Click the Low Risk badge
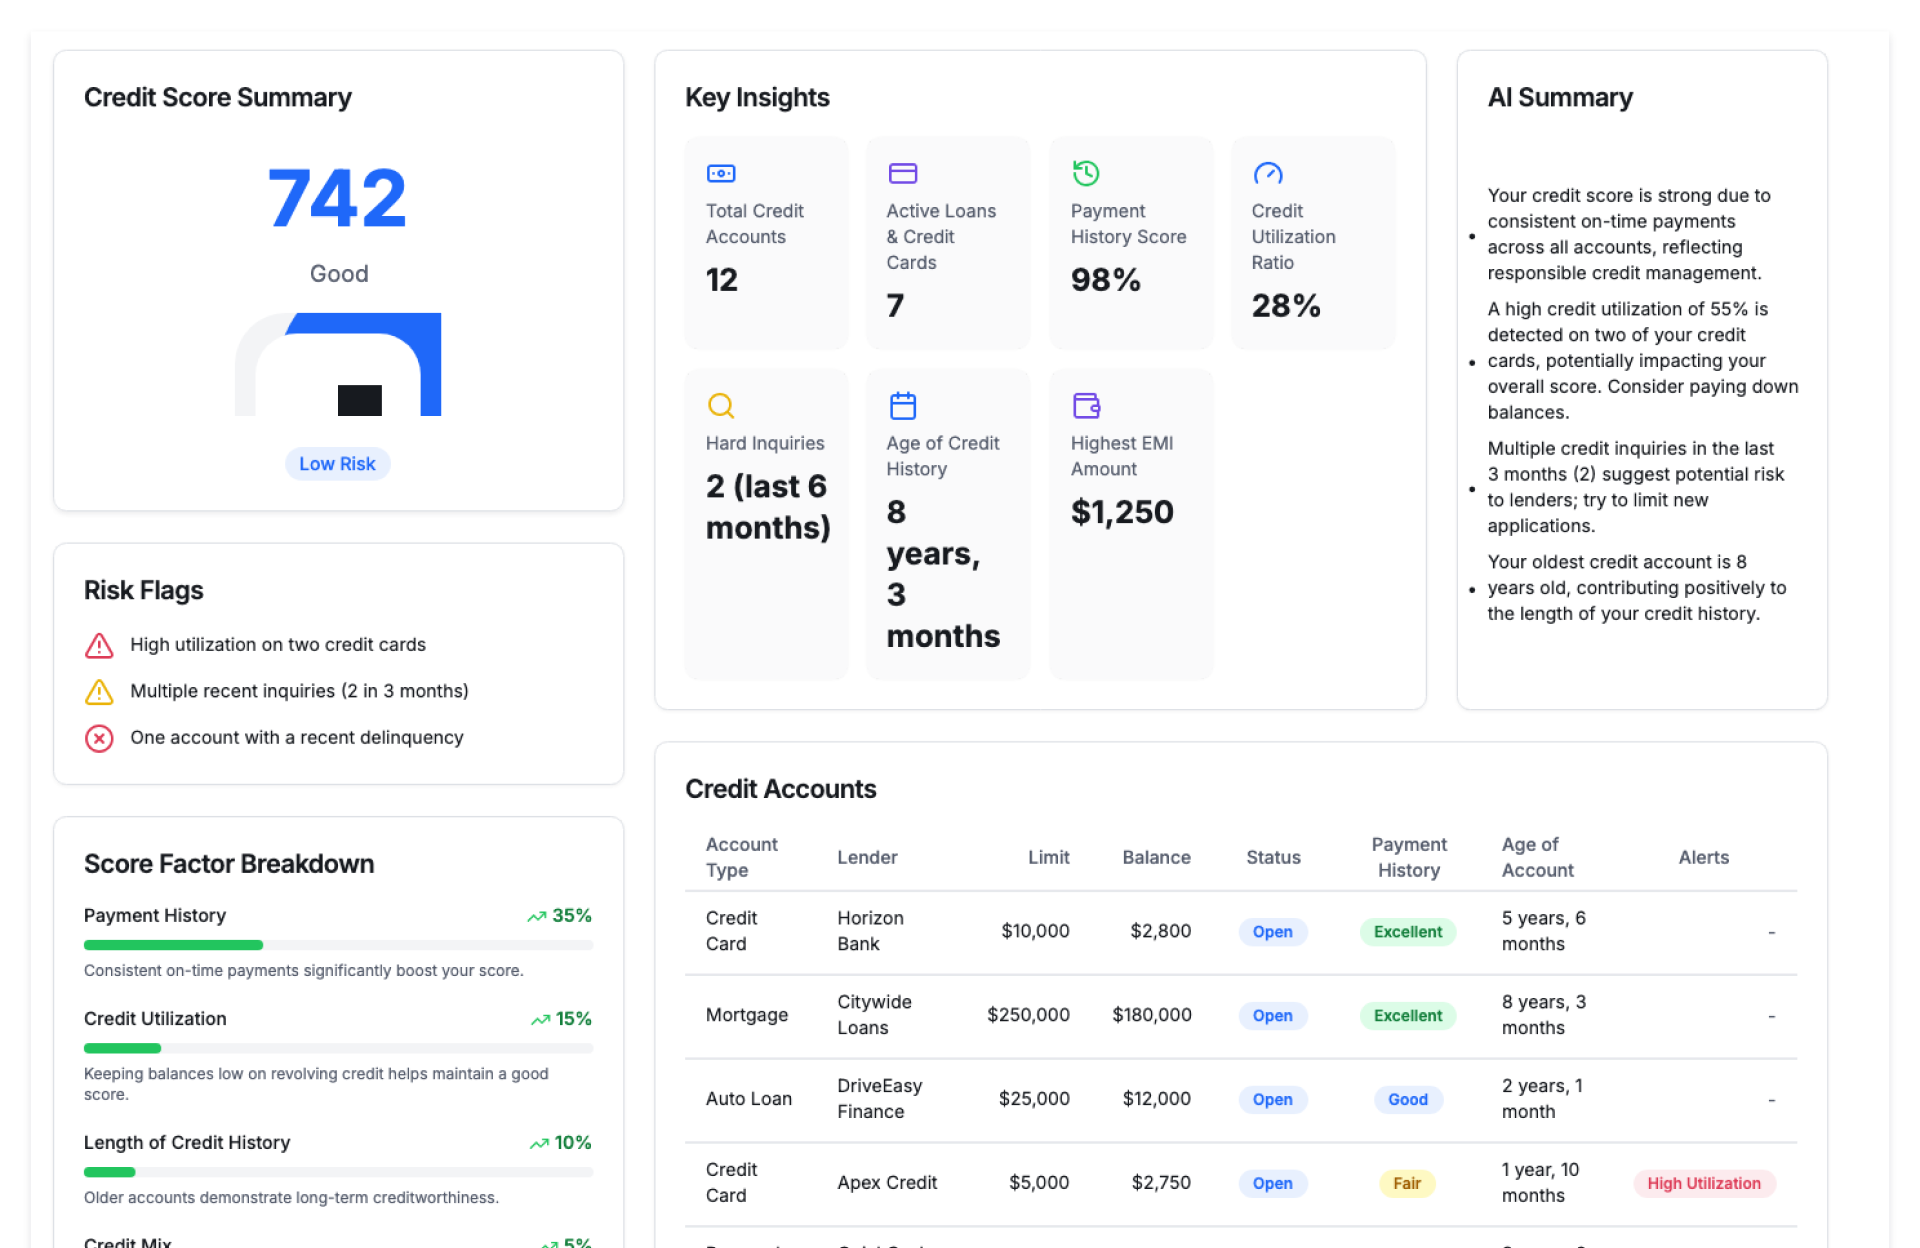This screenshot has height=1248, width=1920. coord(337,464)
